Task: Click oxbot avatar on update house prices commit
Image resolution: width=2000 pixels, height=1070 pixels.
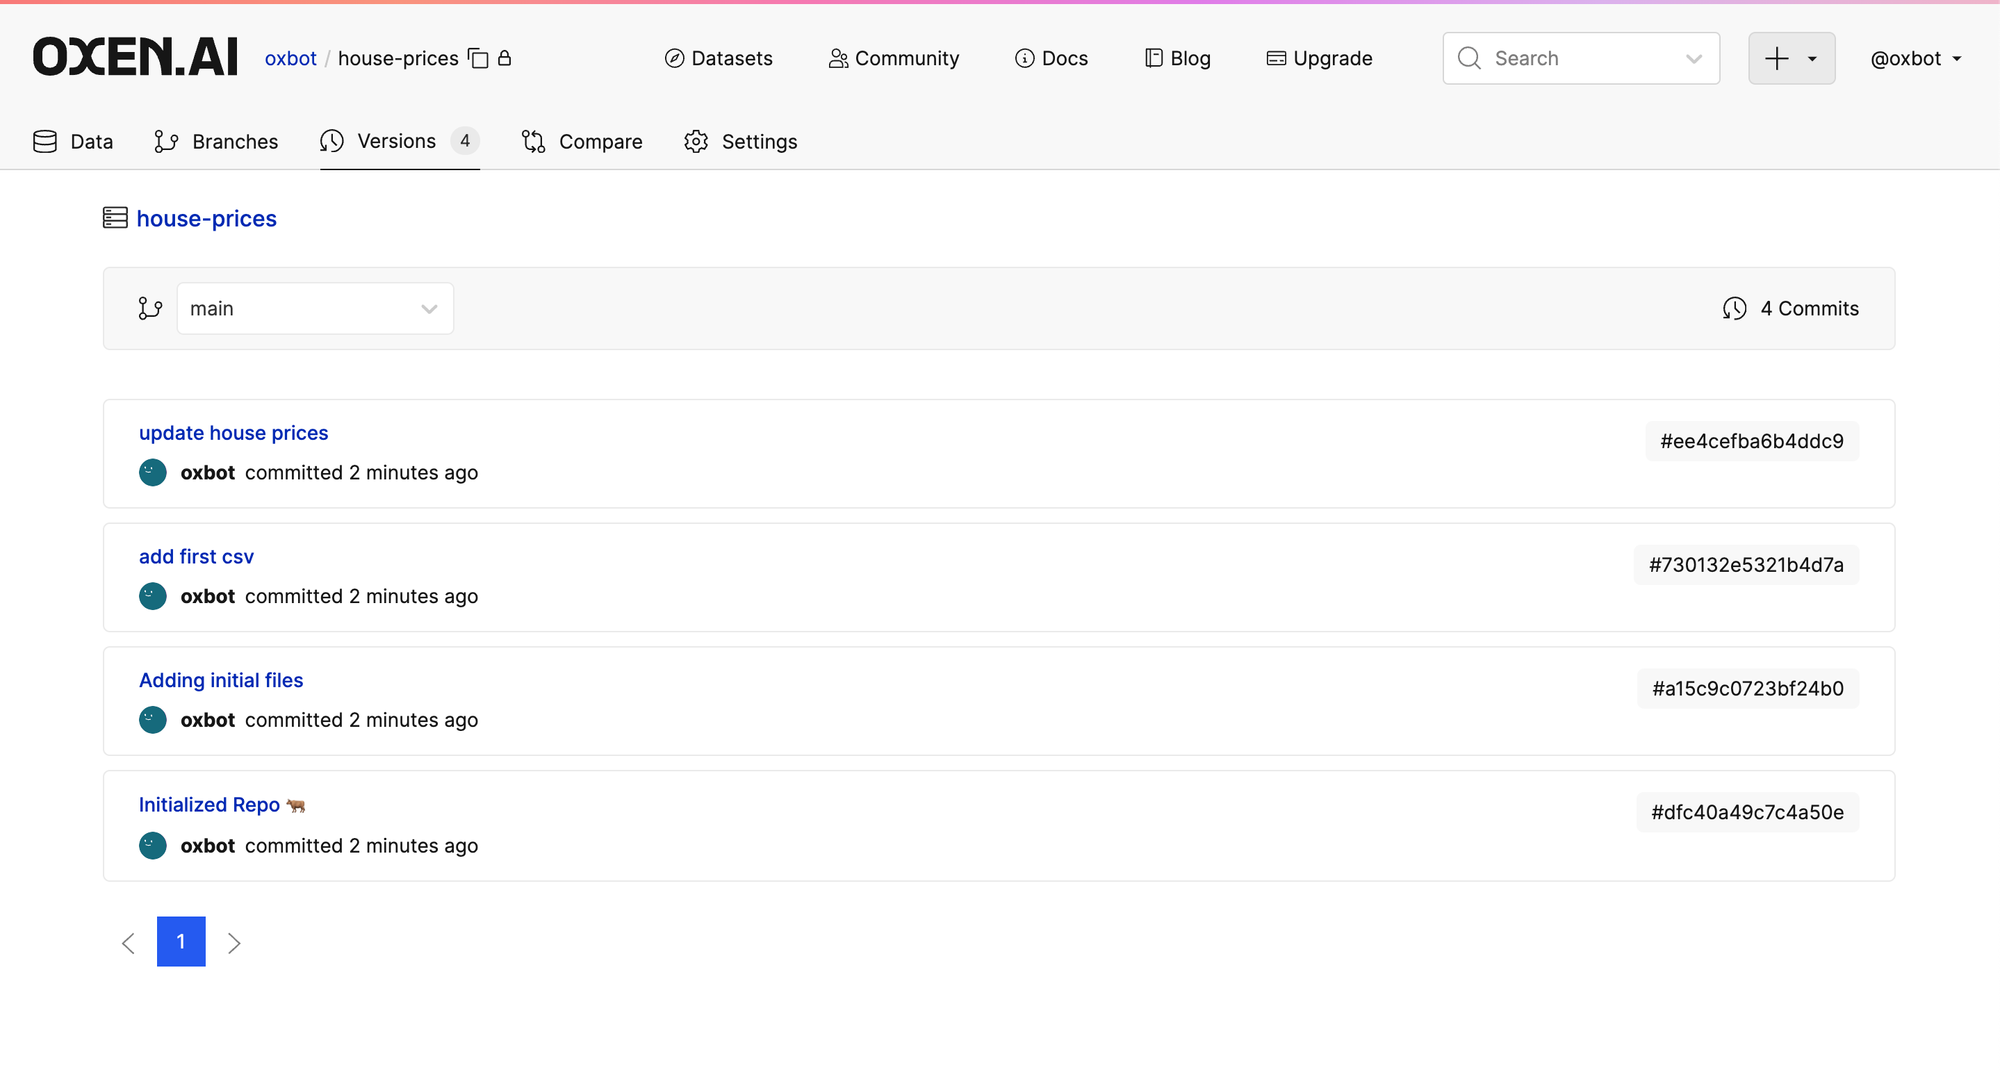Action: 153,472
